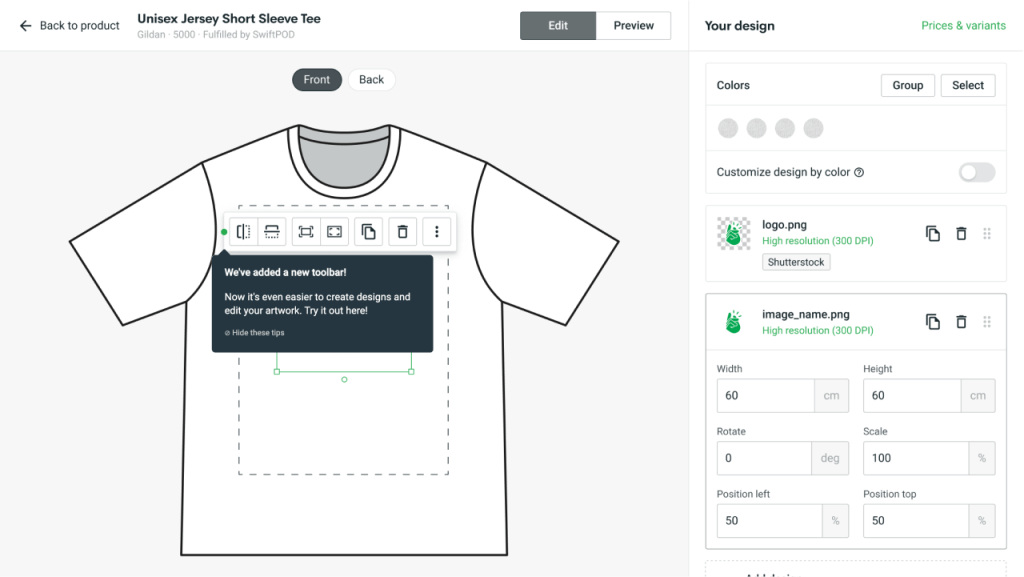1024x577 pixels.
Task: Click the Width input field
Action: pyautogui.click(x=765, y=396)
